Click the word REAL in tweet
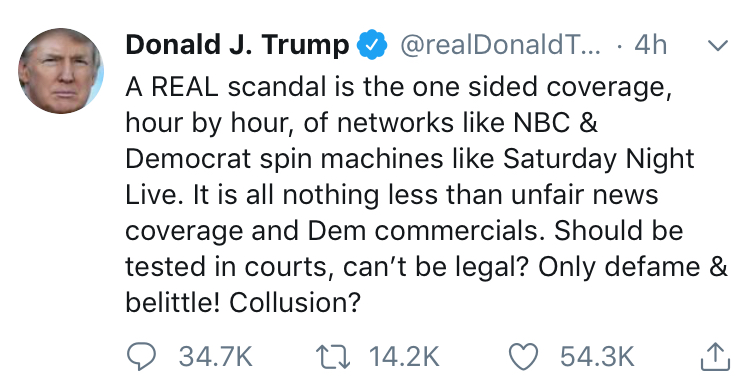 click(185, 87)
